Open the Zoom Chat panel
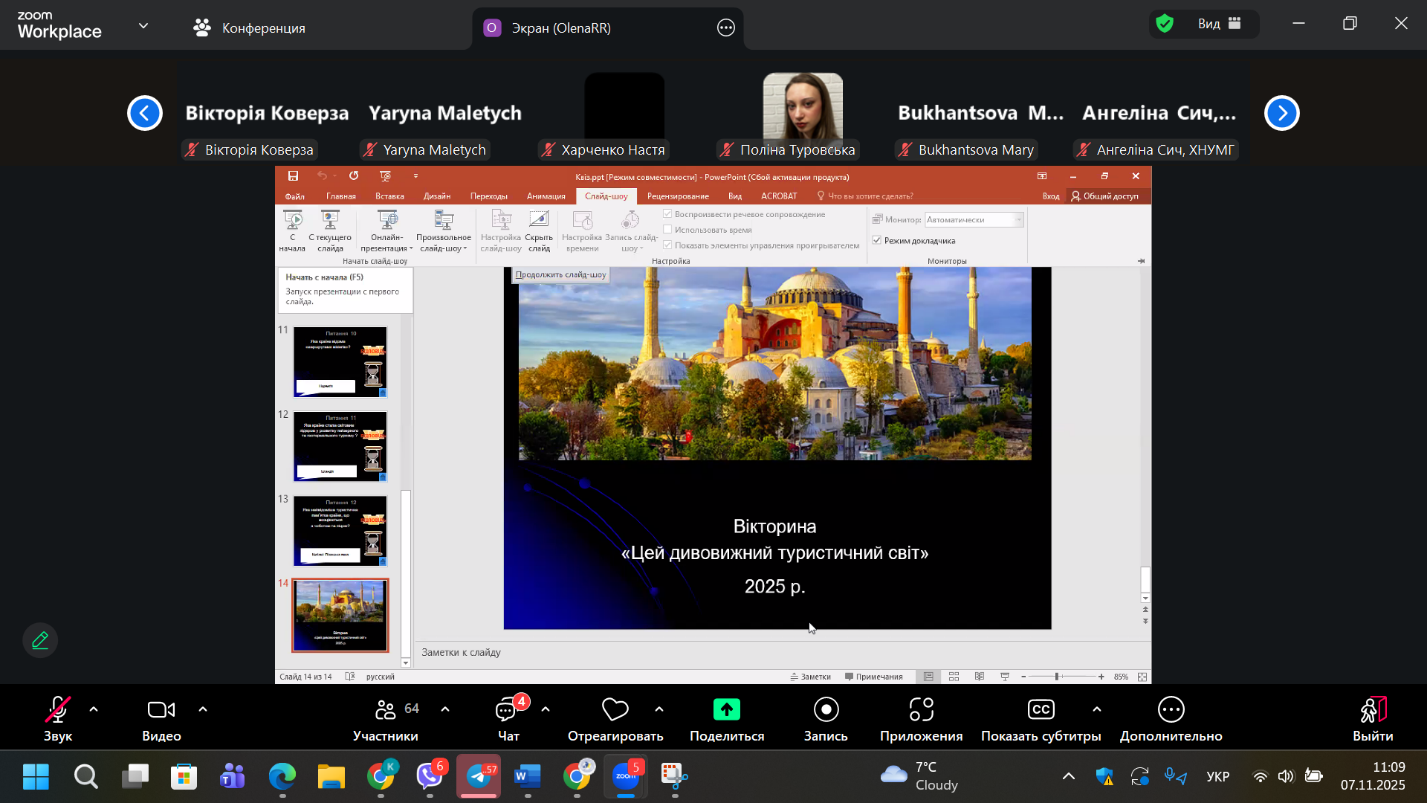 508,710
